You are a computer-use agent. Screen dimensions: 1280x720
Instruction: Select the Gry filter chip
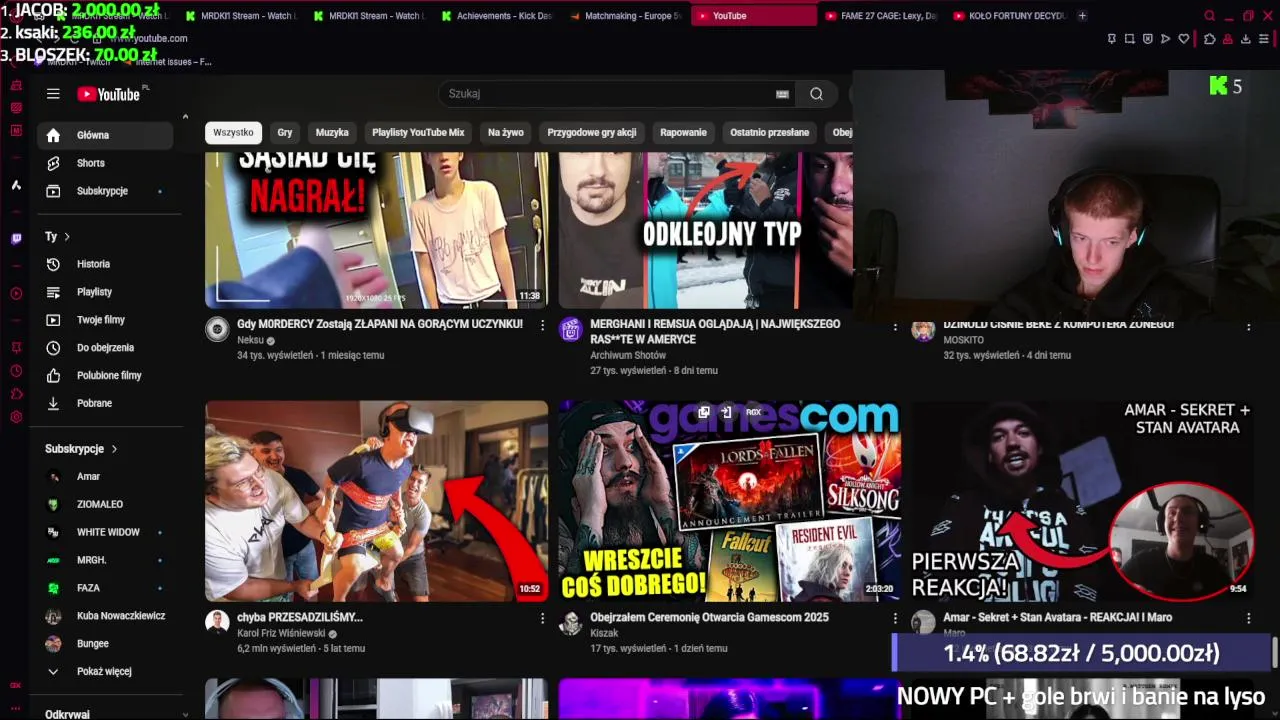click(x=285, y=132)
